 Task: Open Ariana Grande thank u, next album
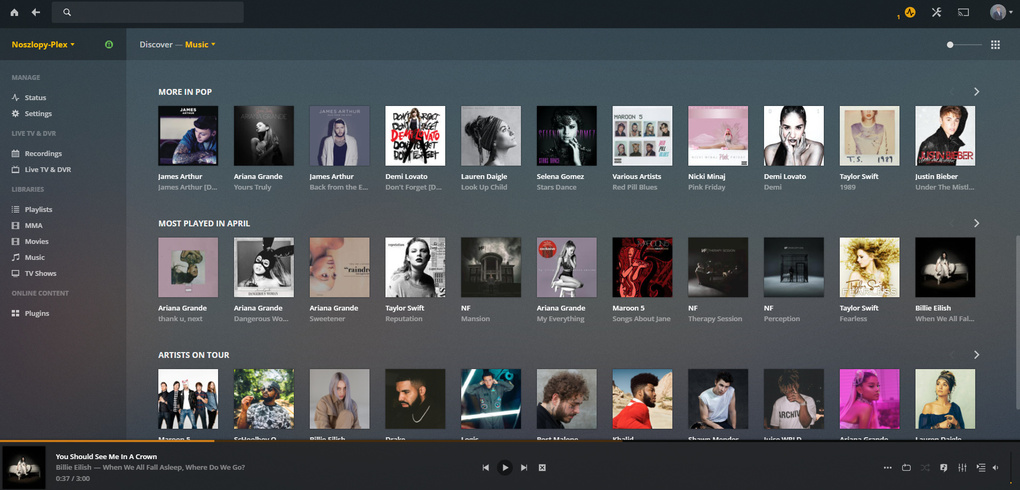click(x=188, y=267)
